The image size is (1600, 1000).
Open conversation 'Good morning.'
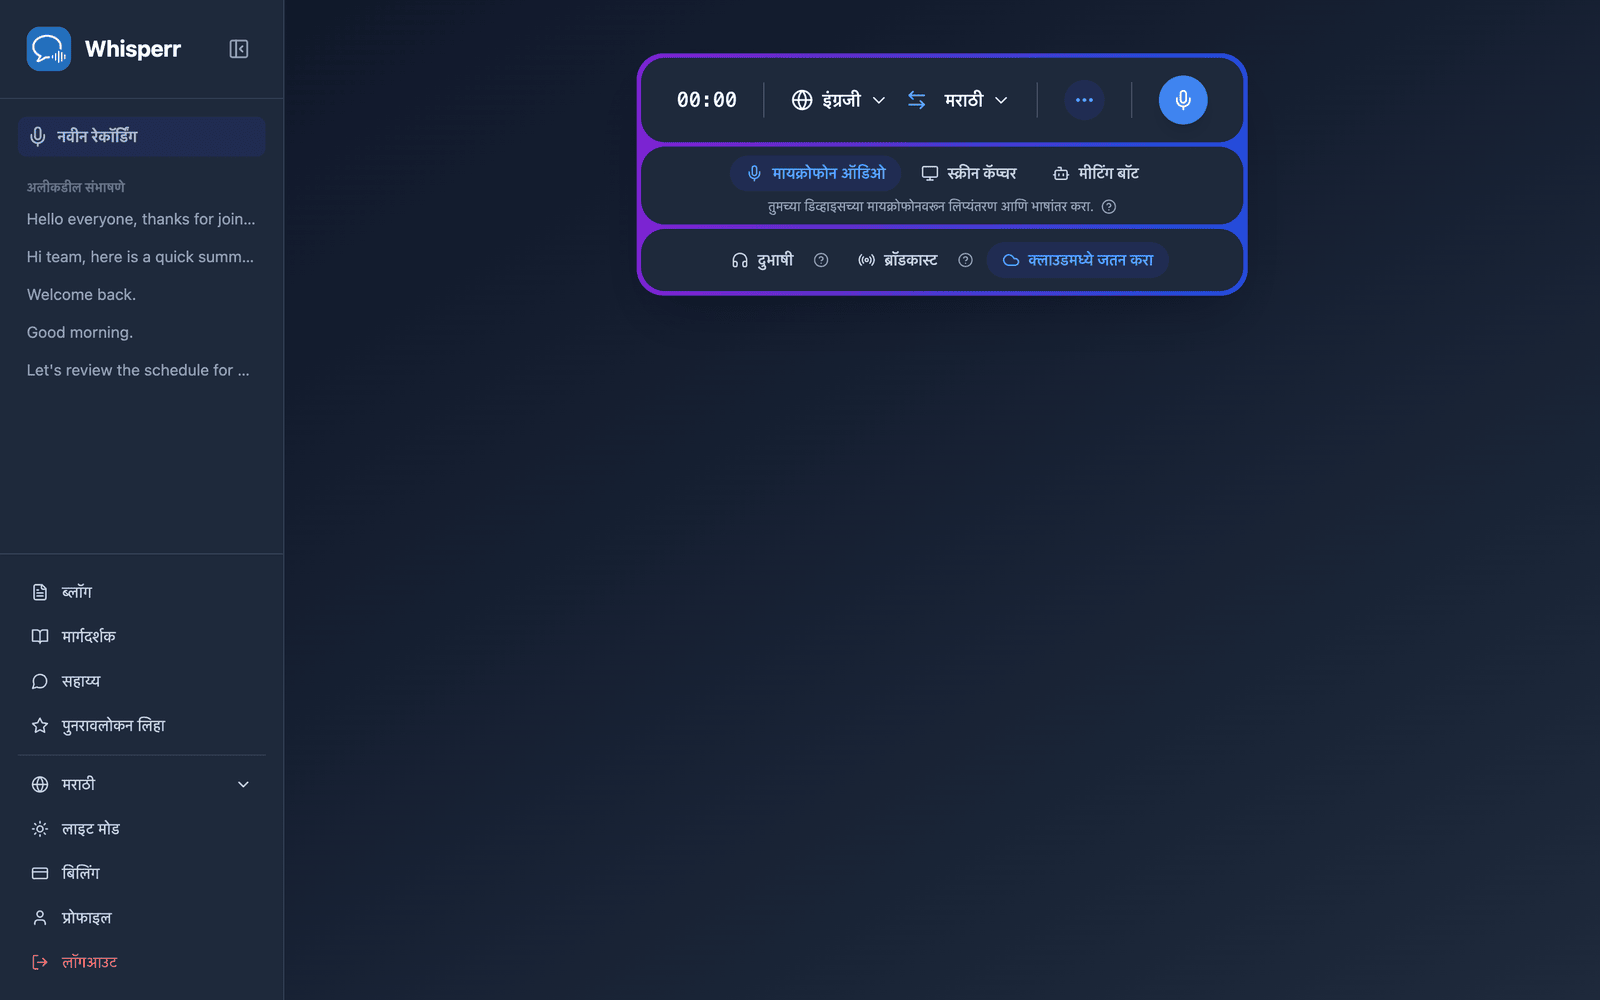(141, 333)
